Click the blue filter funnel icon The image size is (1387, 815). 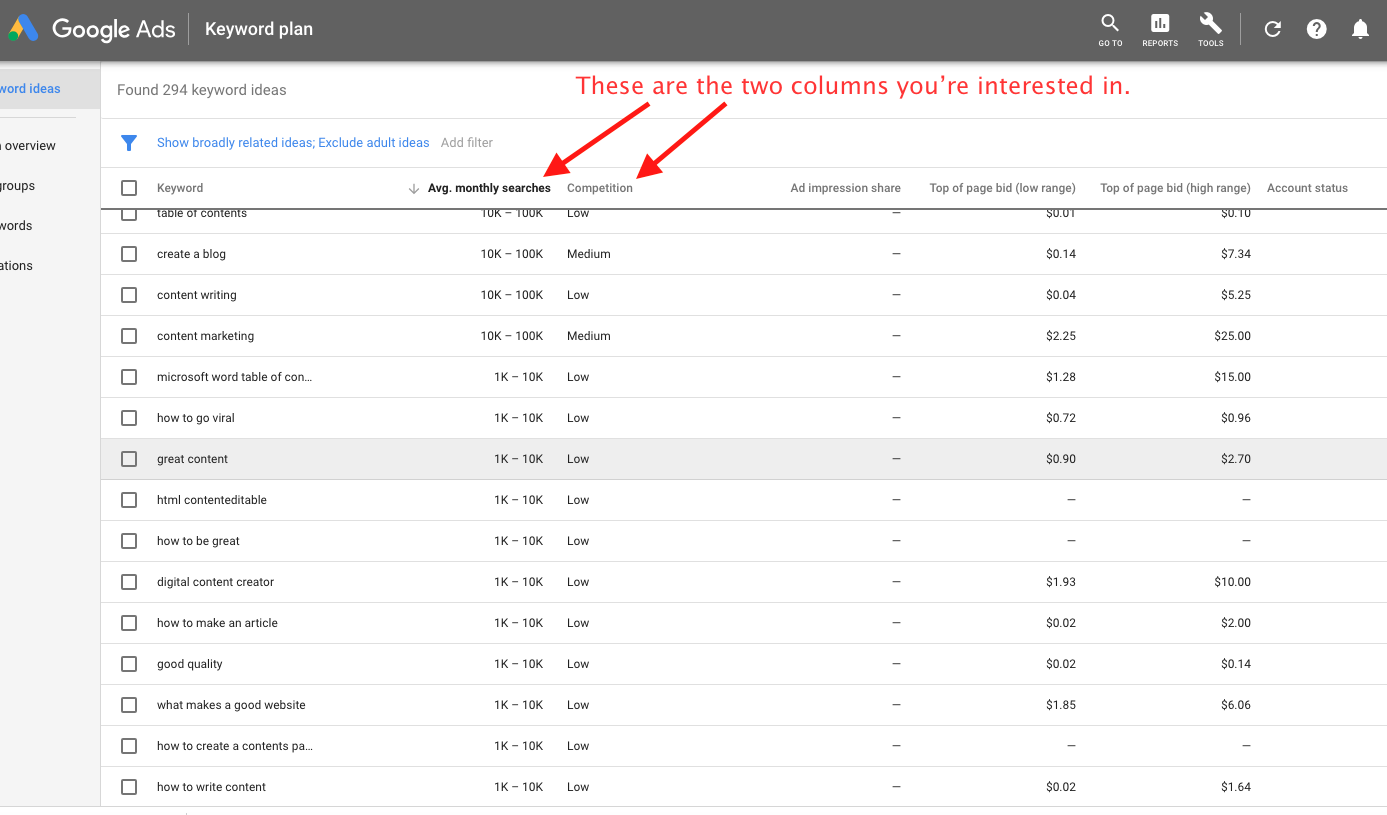(x=129, y=143)
